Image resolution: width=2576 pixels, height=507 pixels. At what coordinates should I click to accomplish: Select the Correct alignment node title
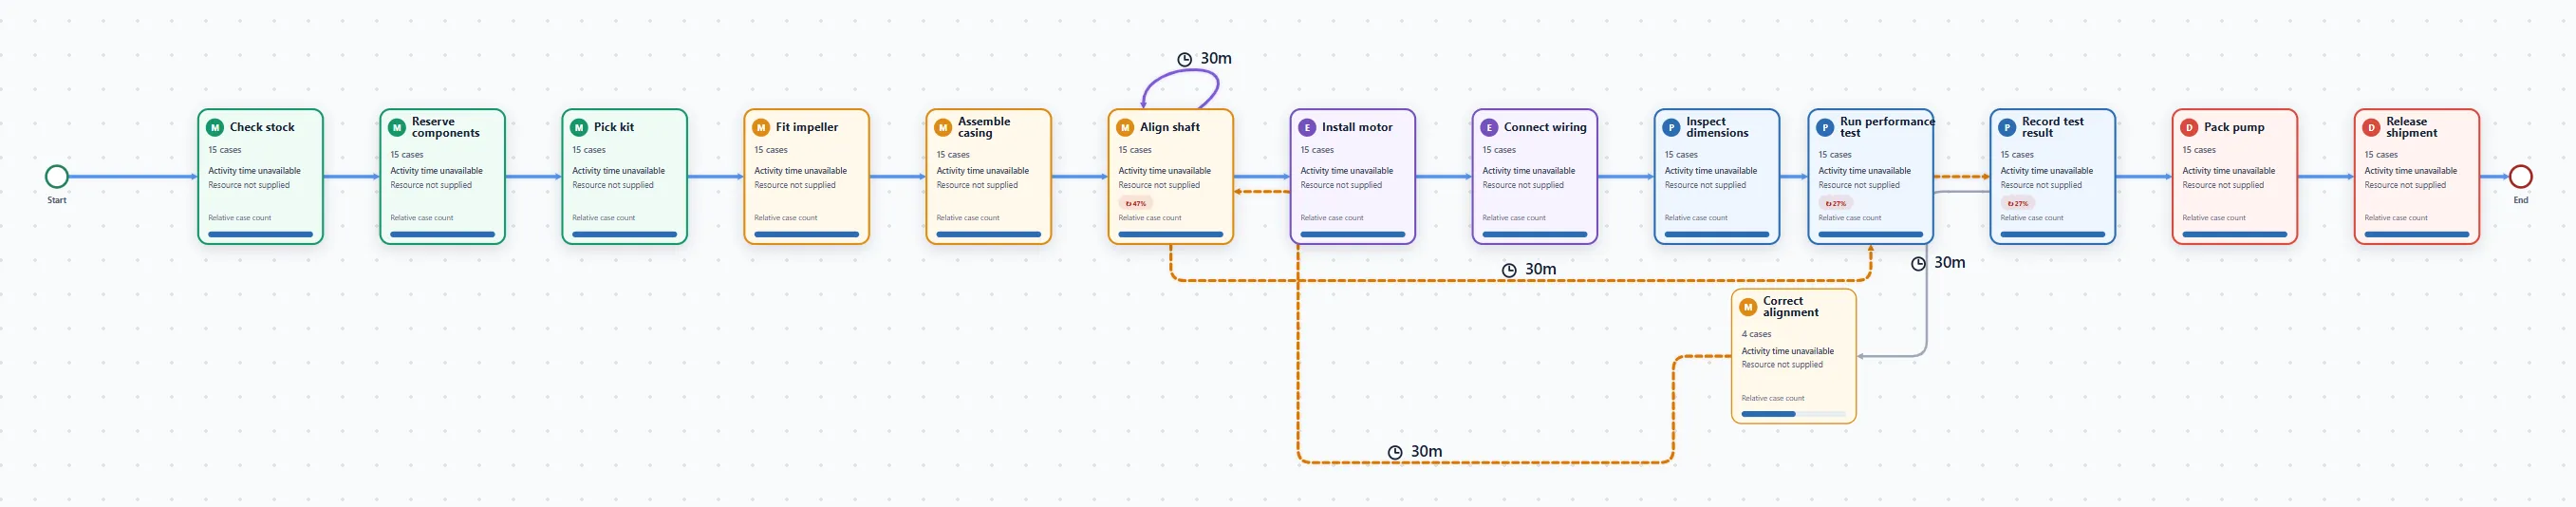pyautogui.click(x=1791, y=307)
